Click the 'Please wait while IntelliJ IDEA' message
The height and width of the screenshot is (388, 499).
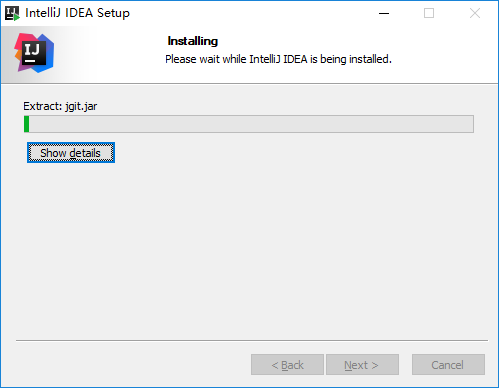[x=278, y=59]
